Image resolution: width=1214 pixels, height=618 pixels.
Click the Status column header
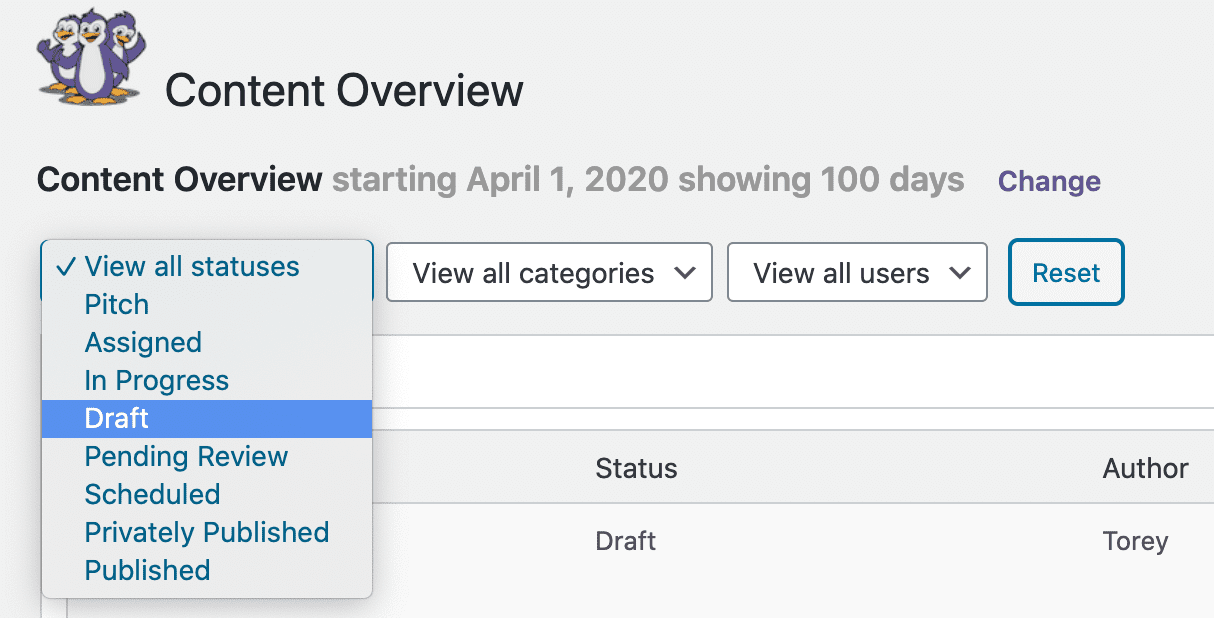click(636, 468)
